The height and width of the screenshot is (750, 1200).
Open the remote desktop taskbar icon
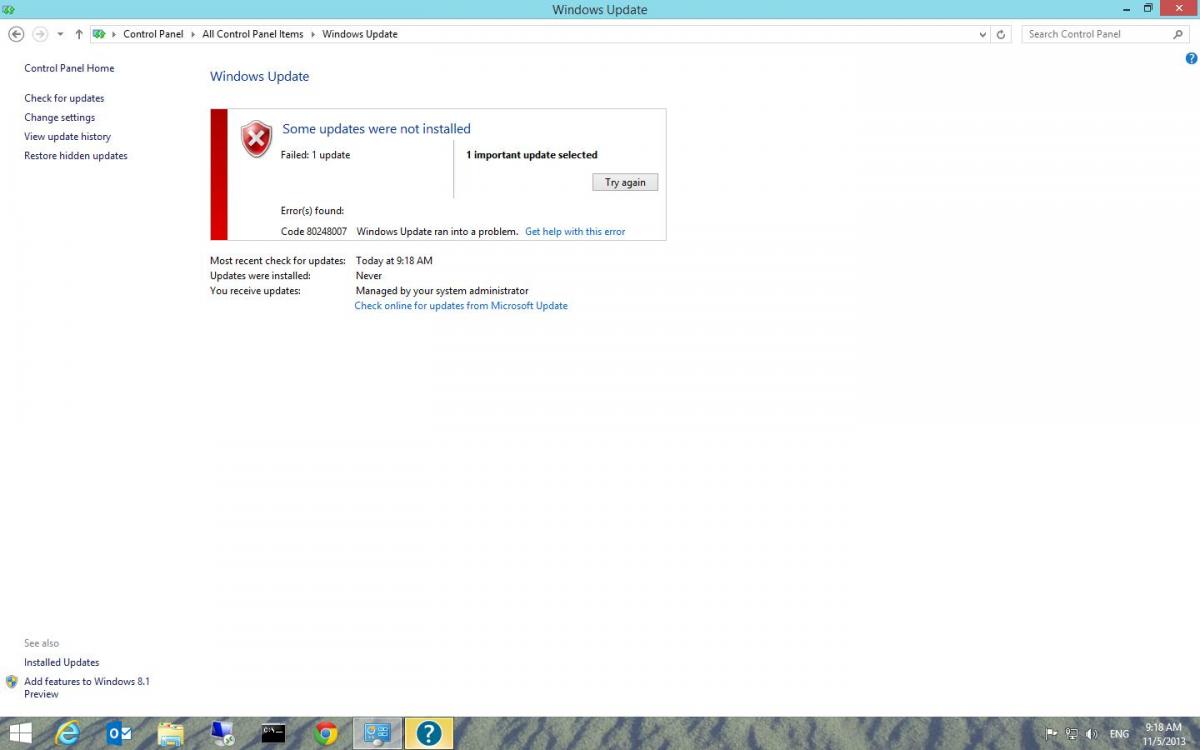pyautogui.click(x=223, y=733)
